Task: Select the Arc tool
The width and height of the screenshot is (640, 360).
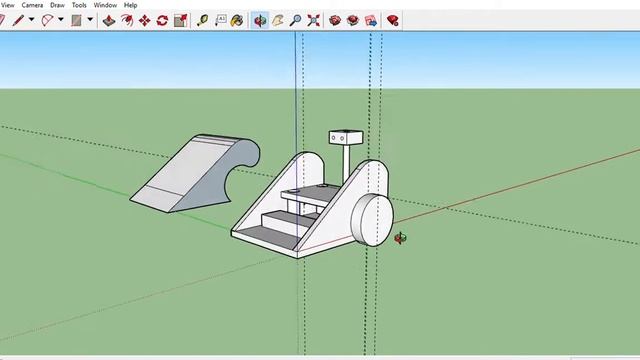Action: click(x=47, y=20)
